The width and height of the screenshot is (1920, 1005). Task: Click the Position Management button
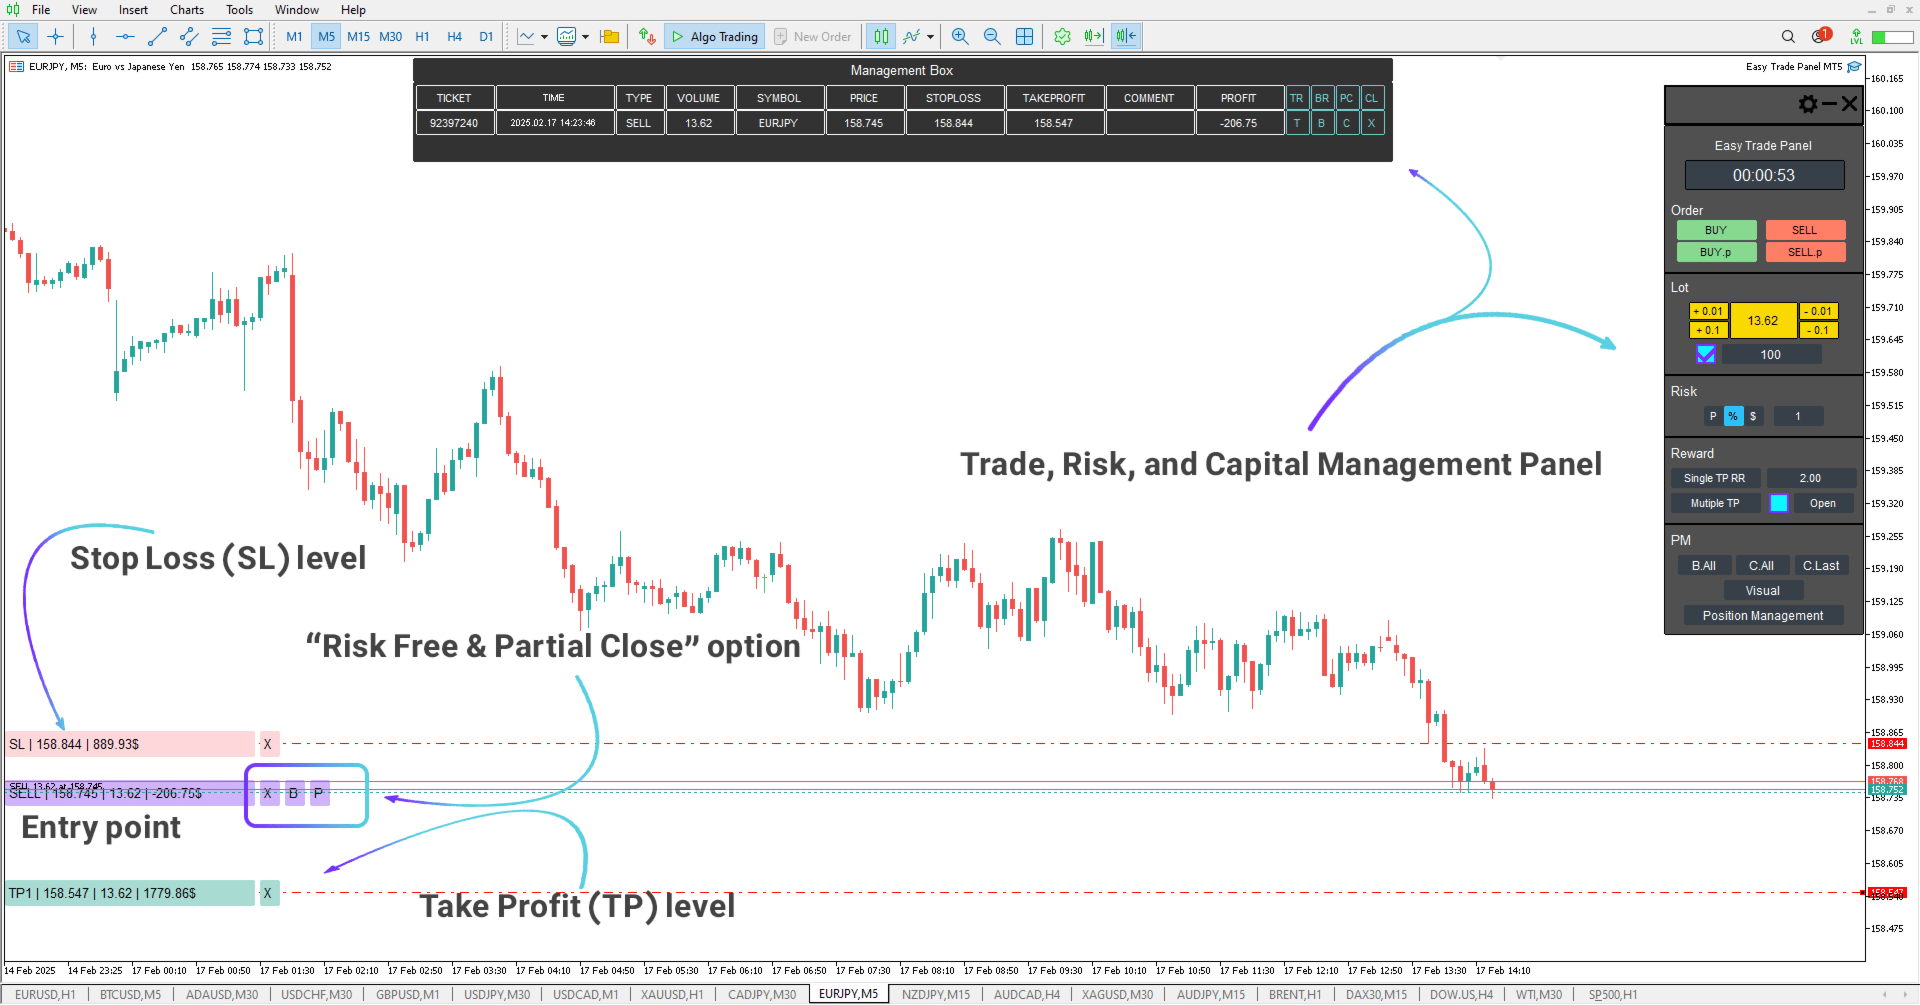(1762, 616)
